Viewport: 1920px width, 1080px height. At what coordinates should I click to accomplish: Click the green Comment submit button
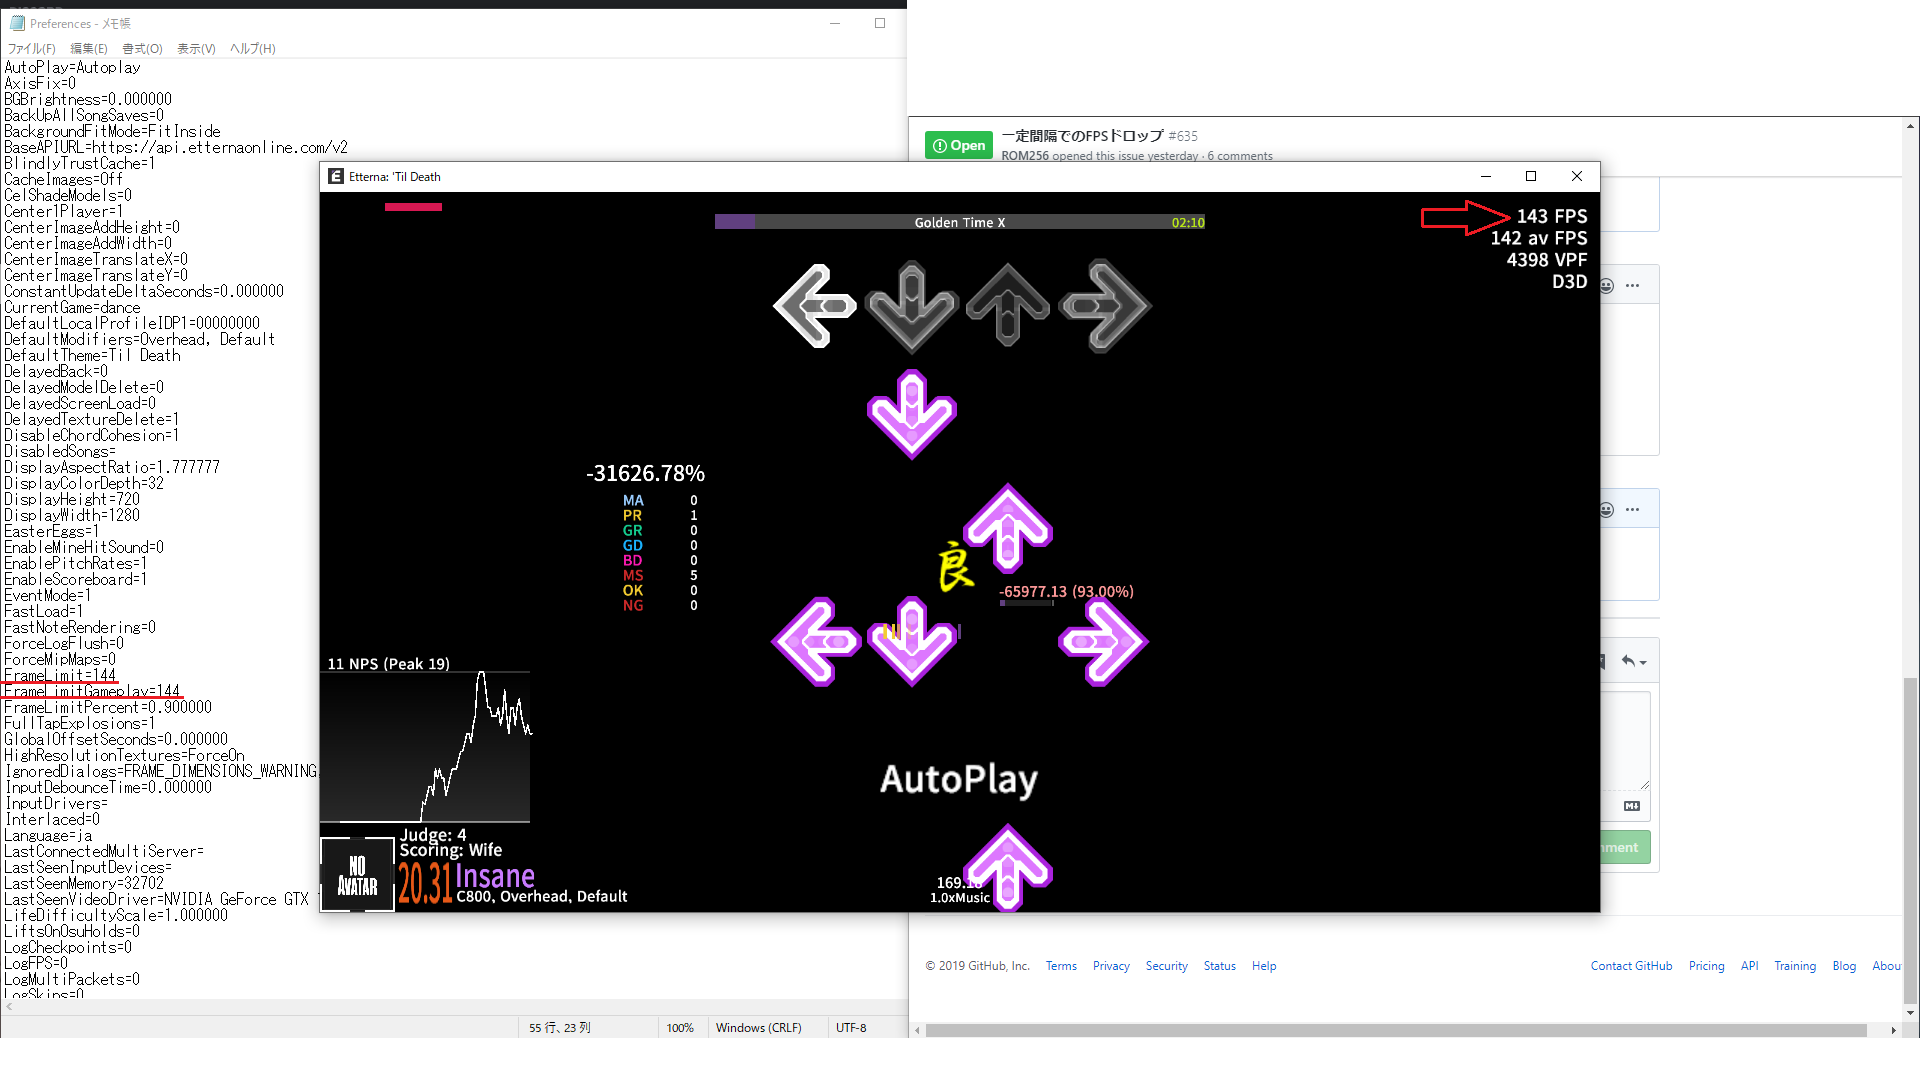[x=1625, y=848]
